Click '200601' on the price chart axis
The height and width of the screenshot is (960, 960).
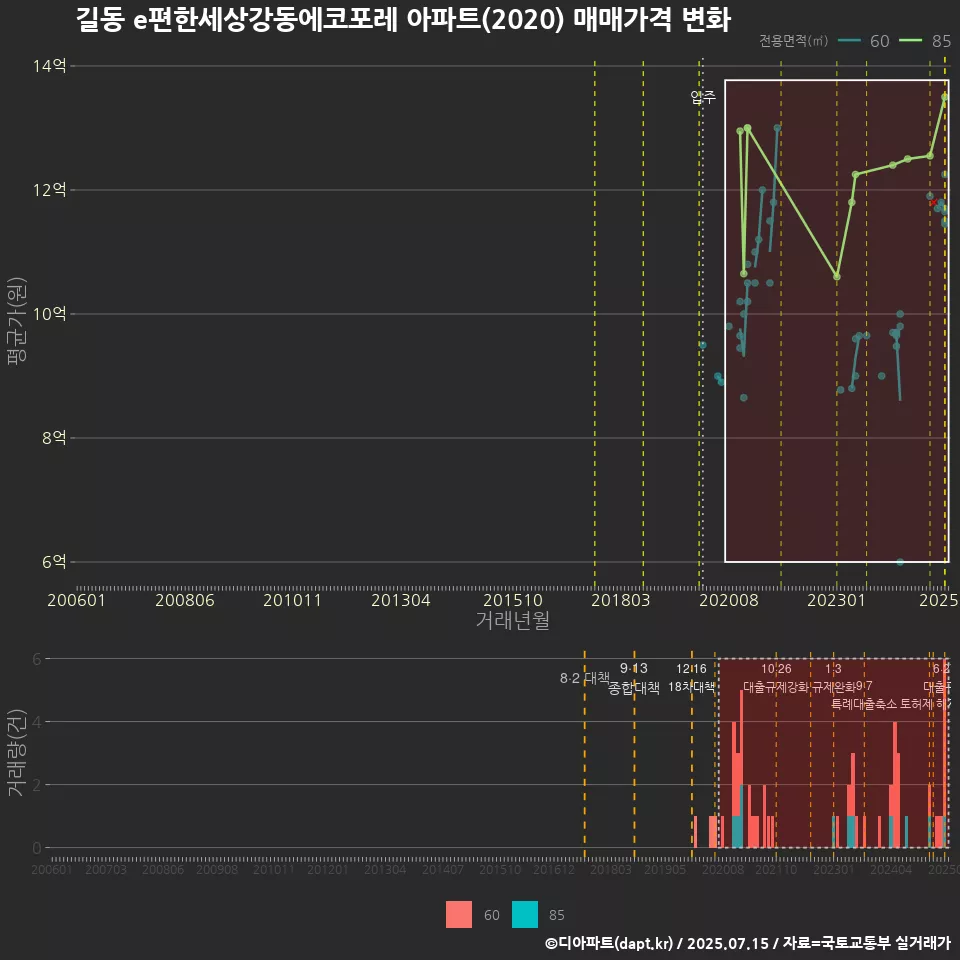point(77,600)
